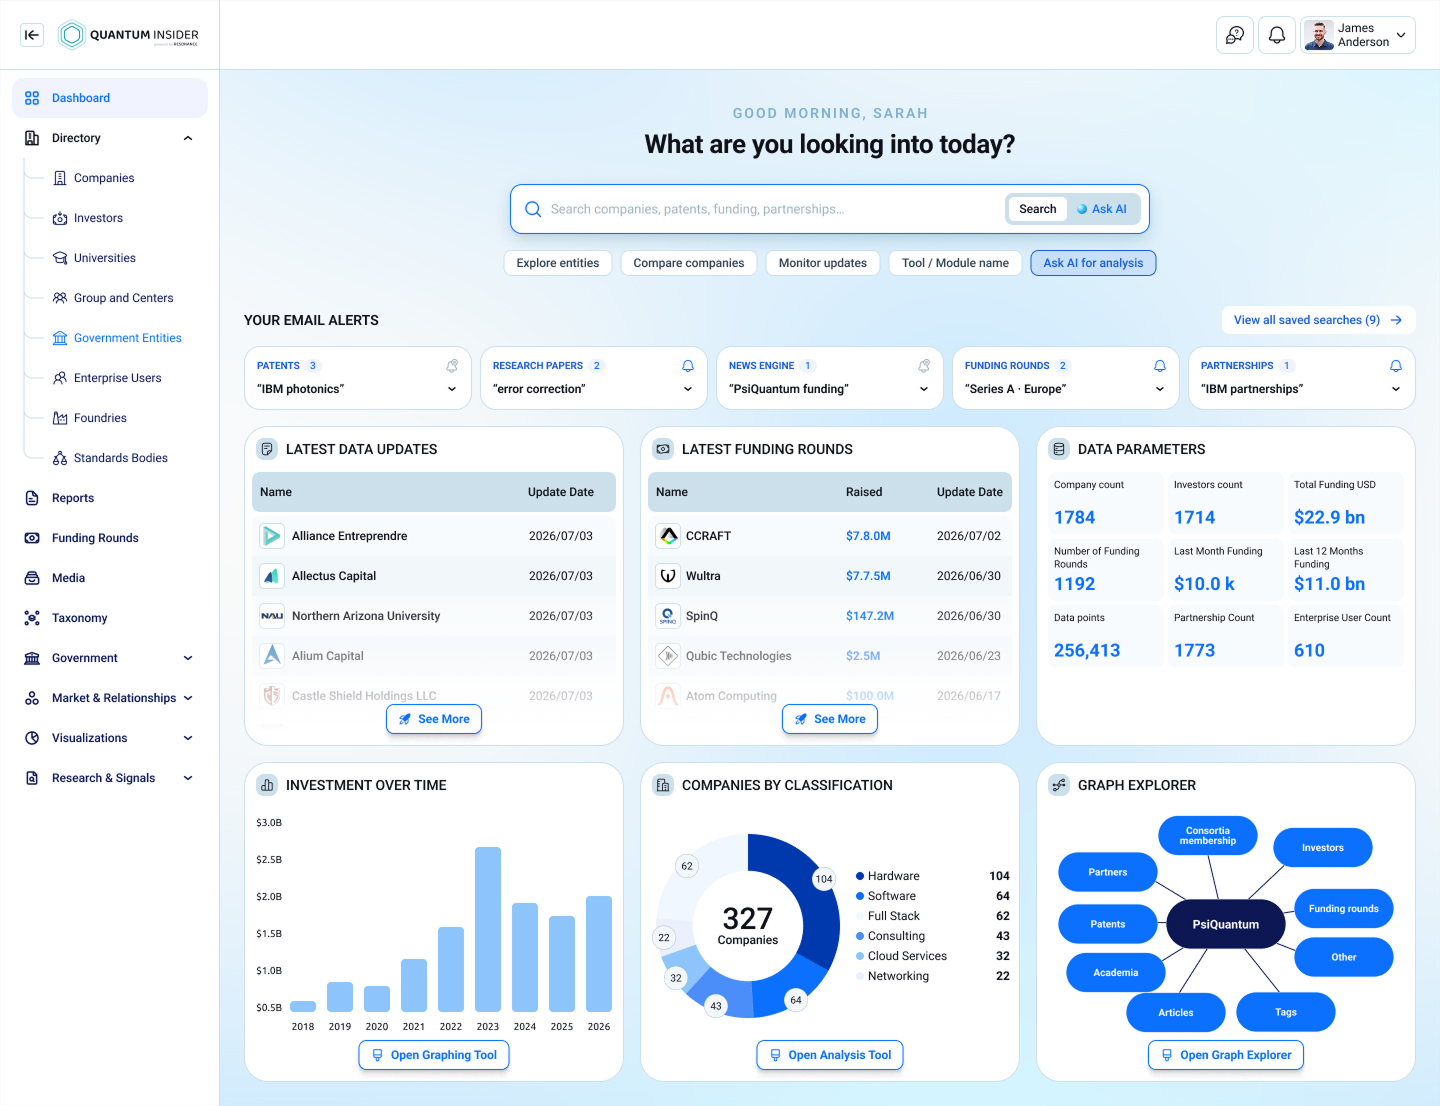Select the Compare companies chip
1440x1106 pixels.
(689, 263)
